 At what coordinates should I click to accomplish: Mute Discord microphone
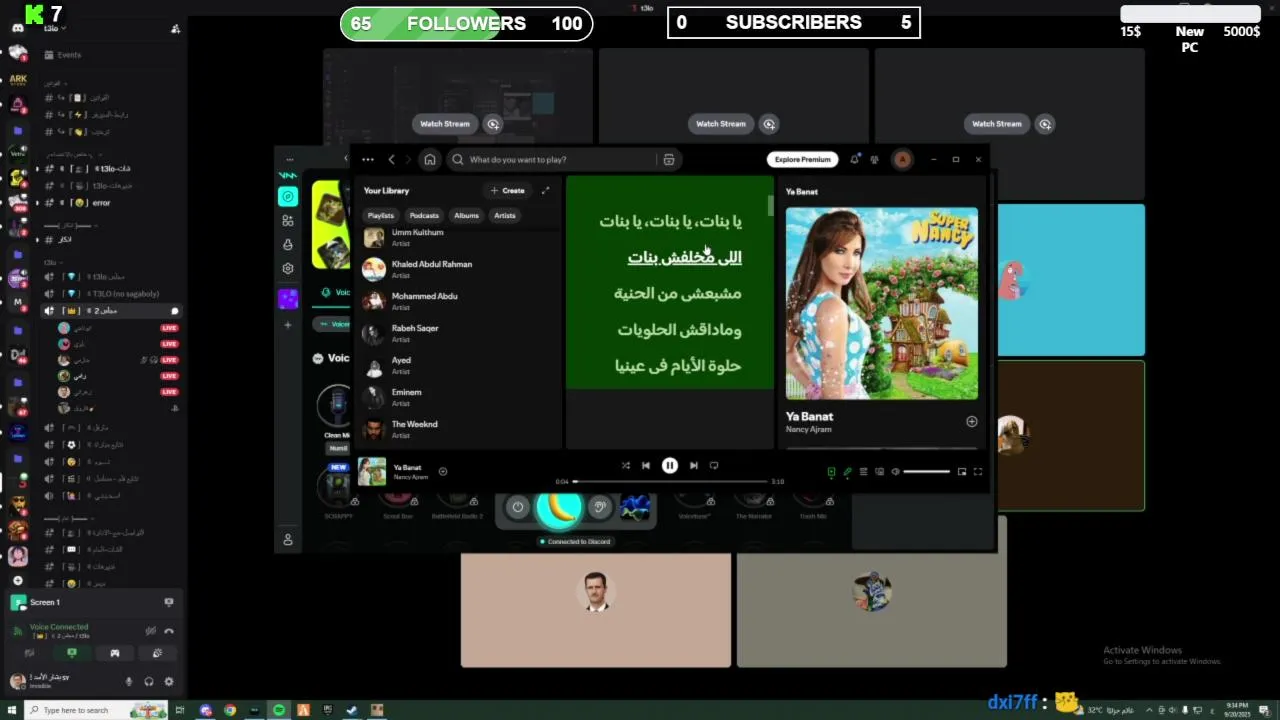[128, 682]
